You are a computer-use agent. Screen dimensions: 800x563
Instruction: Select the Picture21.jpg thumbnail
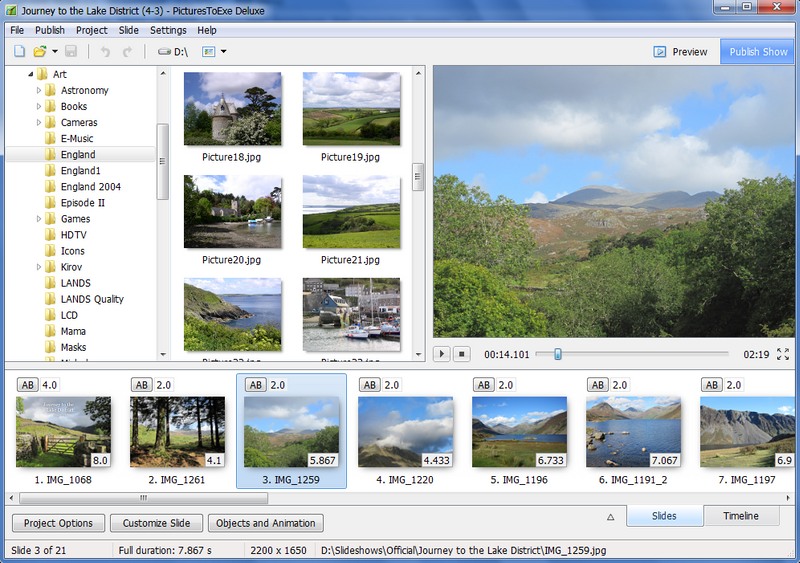(x=351, y=211)
